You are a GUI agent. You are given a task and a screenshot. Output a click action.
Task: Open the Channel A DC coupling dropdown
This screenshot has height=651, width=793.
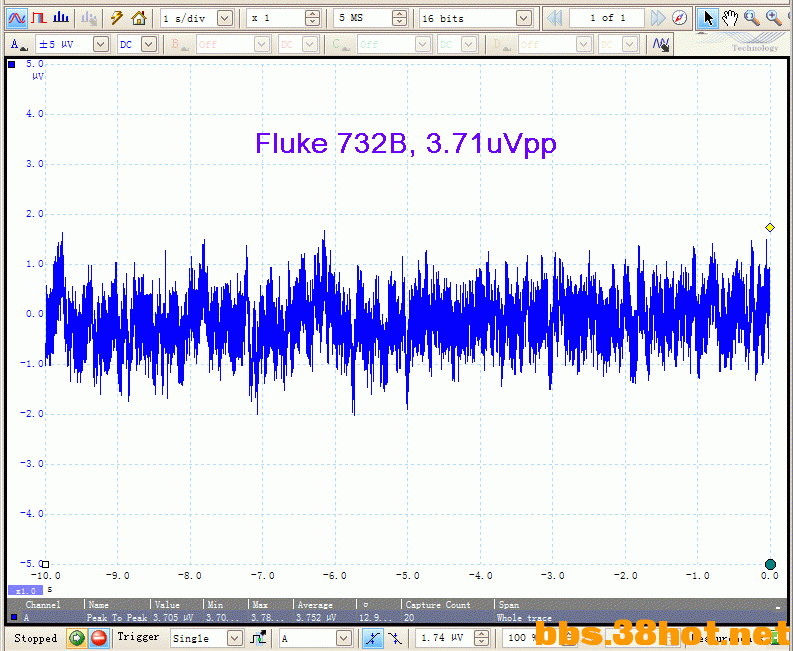[x=149, y=45]
